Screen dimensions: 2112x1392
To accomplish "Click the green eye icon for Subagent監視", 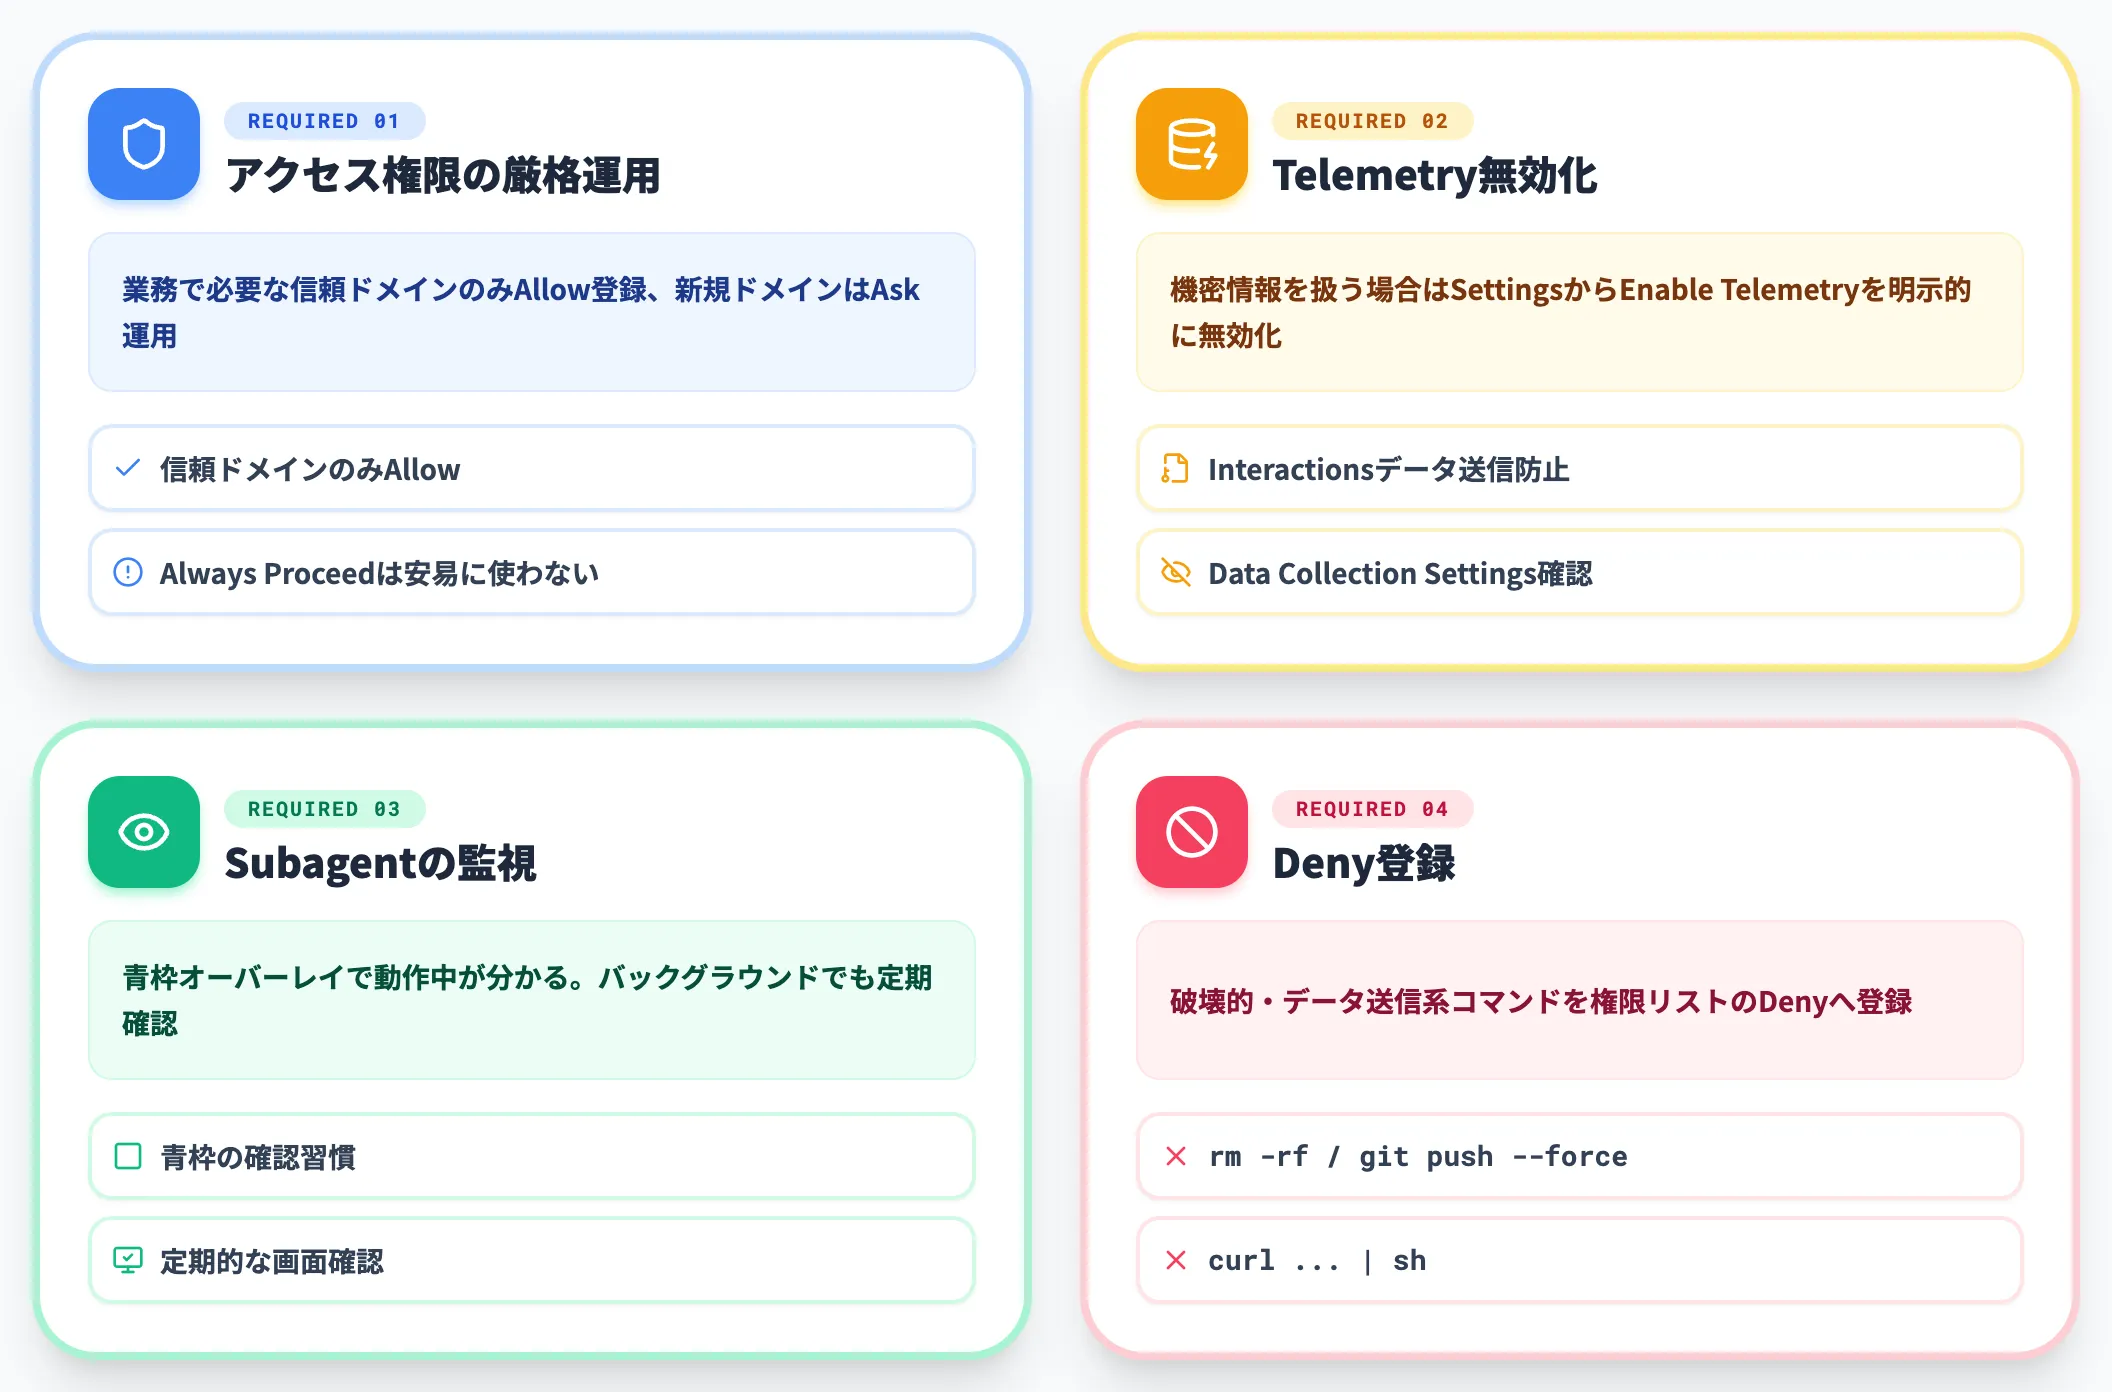I will (144, 832).
